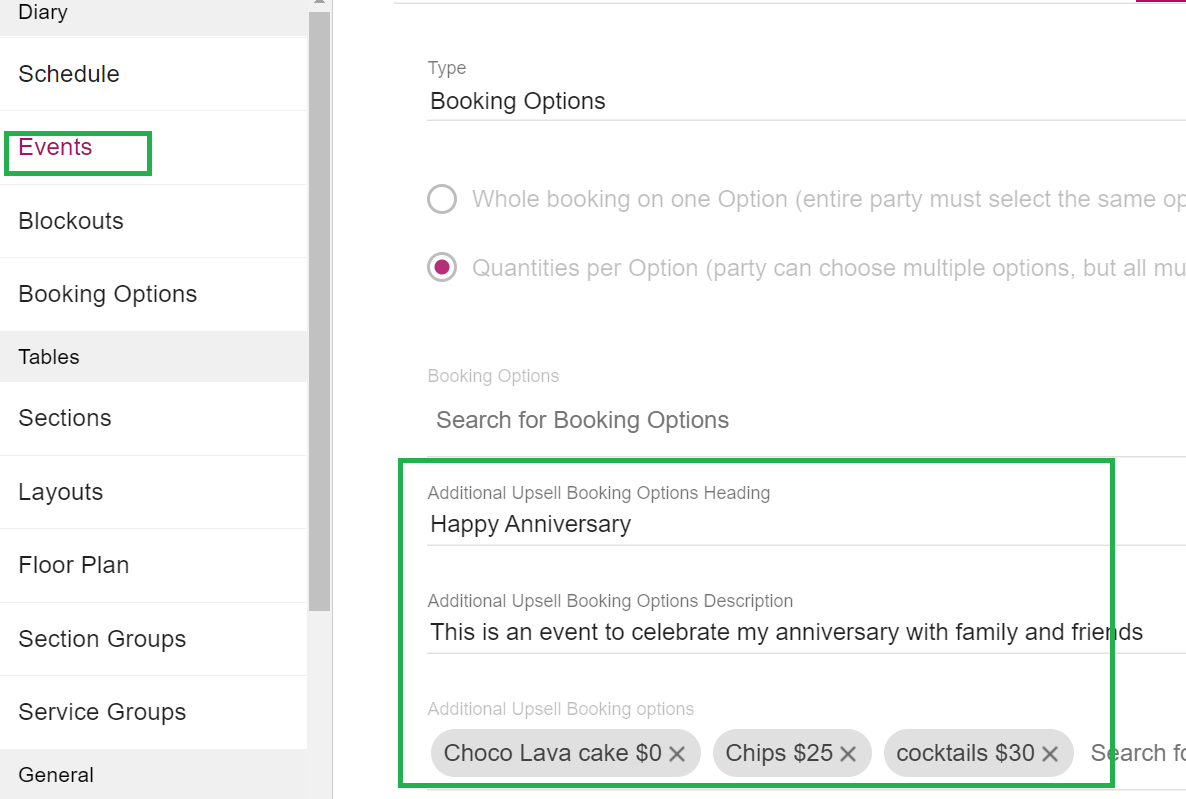The height and width of the screenshot is (799, 1186).
Task: Open the Sections page
Action: coord(64,418)
